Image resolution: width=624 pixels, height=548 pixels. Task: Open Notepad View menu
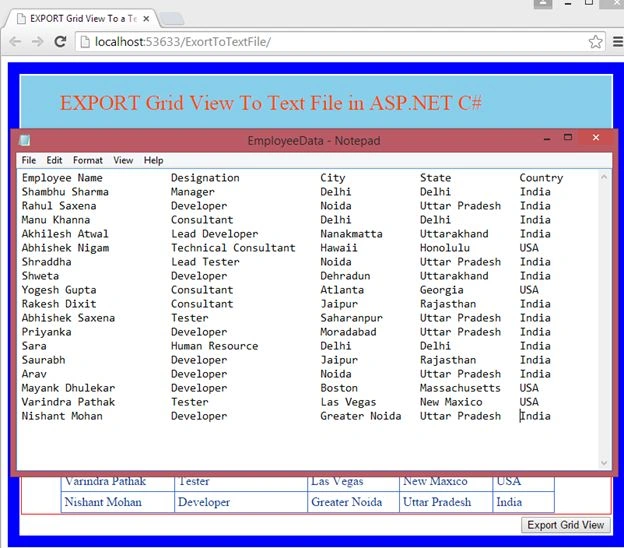click(x=123, y=160)
